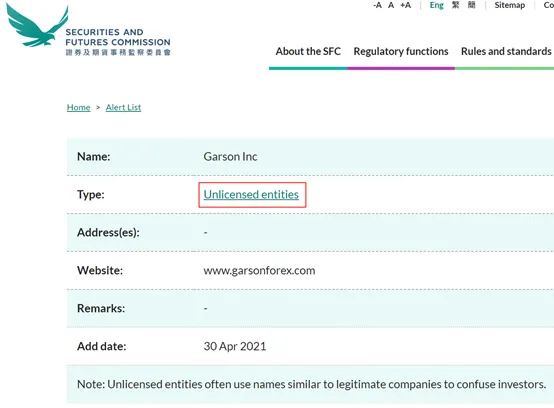Screen dimensions: 554x408
Task: Go to Home breadcrumb
Action: pyautogui.click(x=78, y=107)
